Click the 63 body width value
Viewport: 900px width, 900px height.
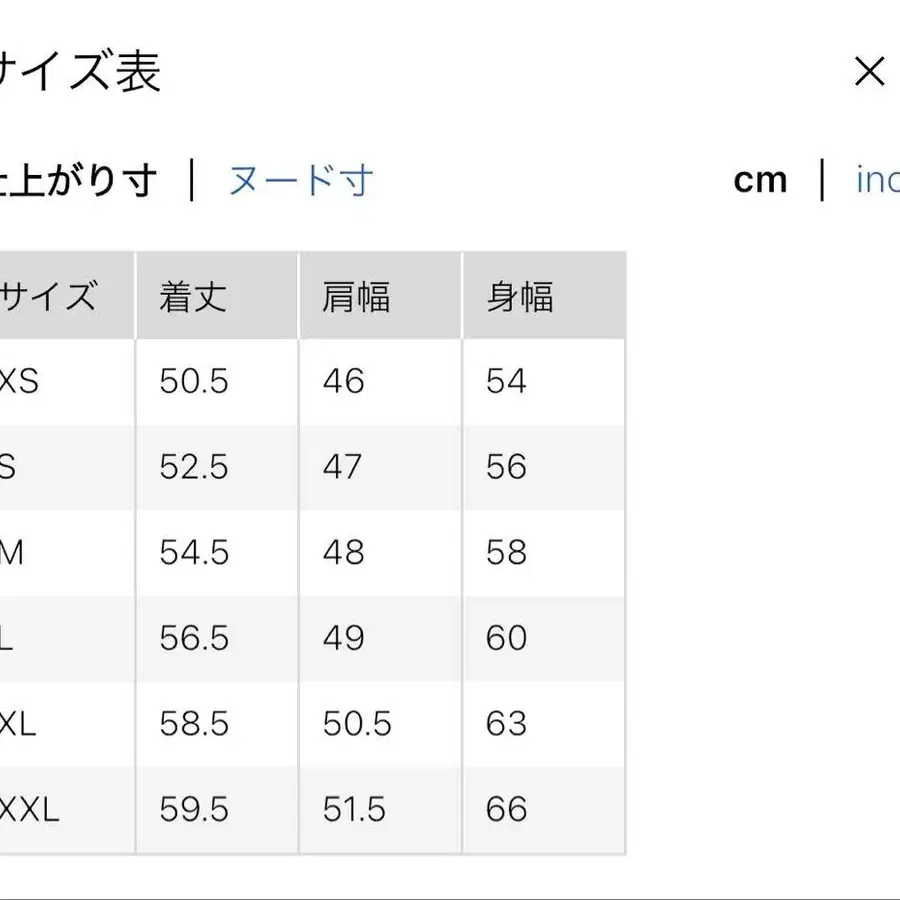point(506,723)
